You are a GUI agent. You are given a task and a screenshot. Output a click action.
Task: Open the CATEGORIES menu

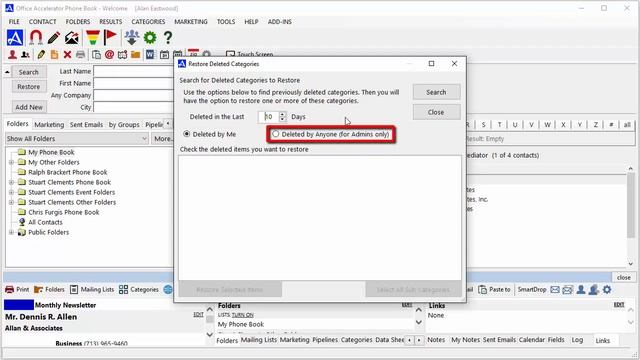tap(148, 22)
